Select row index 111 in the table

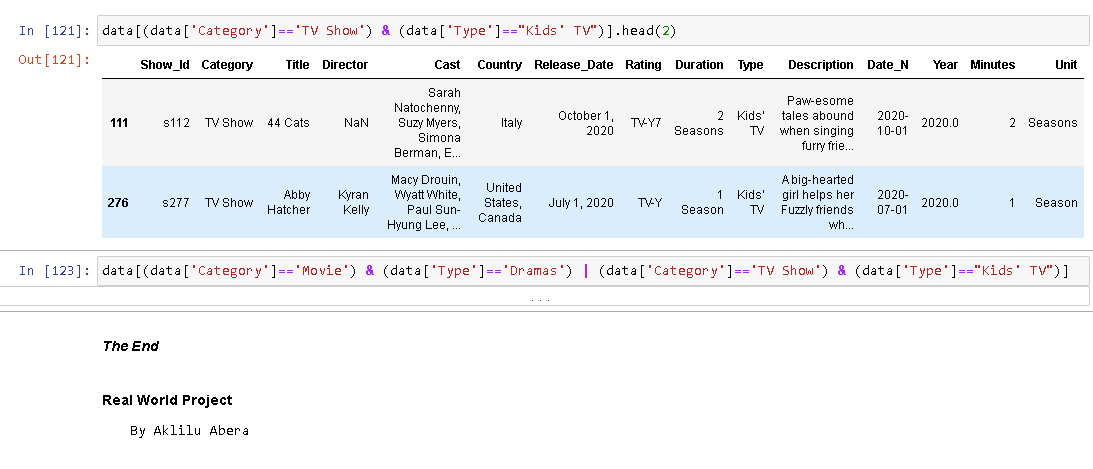point(118,123)
